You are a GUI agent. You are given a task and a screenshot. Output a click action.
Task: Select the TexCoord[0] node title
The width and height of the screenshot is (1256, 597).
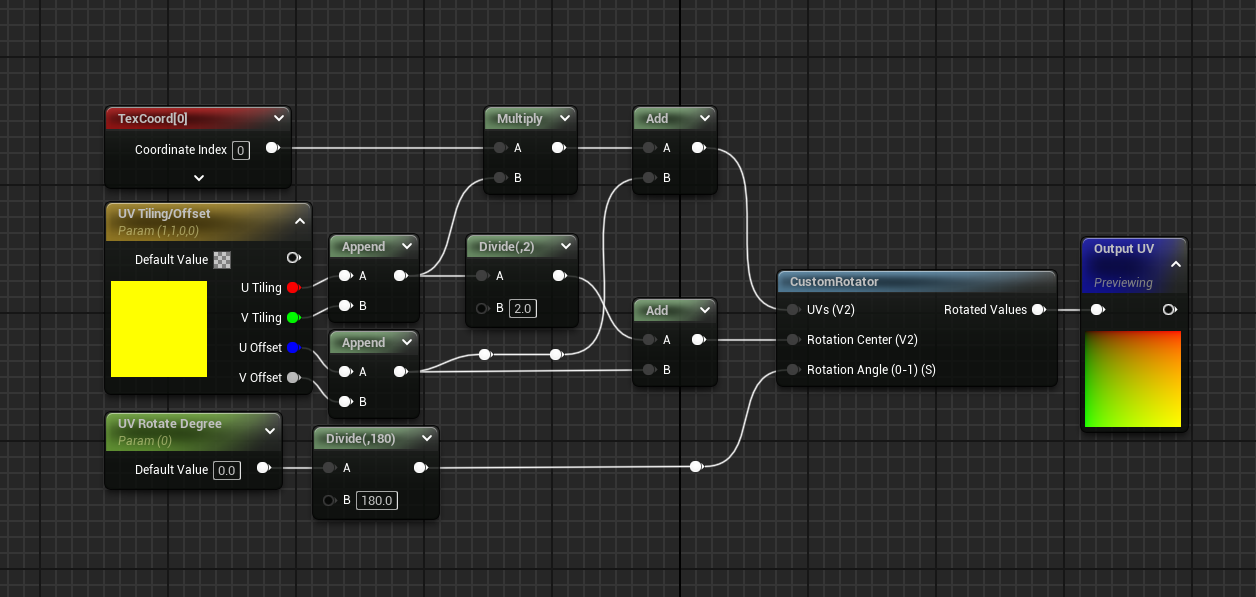coord(153,119)
